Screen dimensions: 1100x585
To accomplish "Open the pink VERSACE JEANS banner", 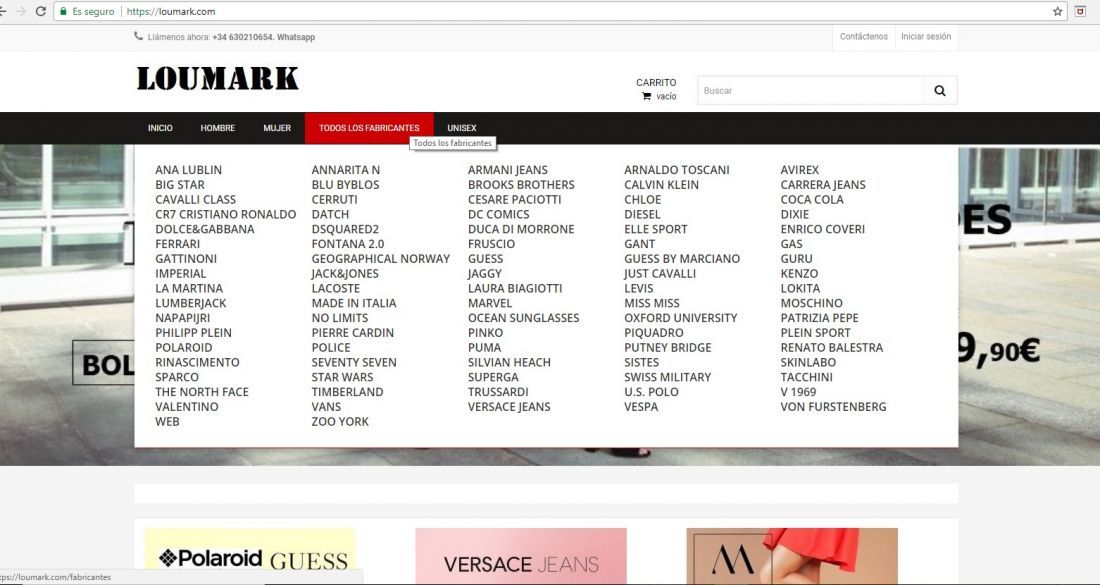I will pos(521,556).
